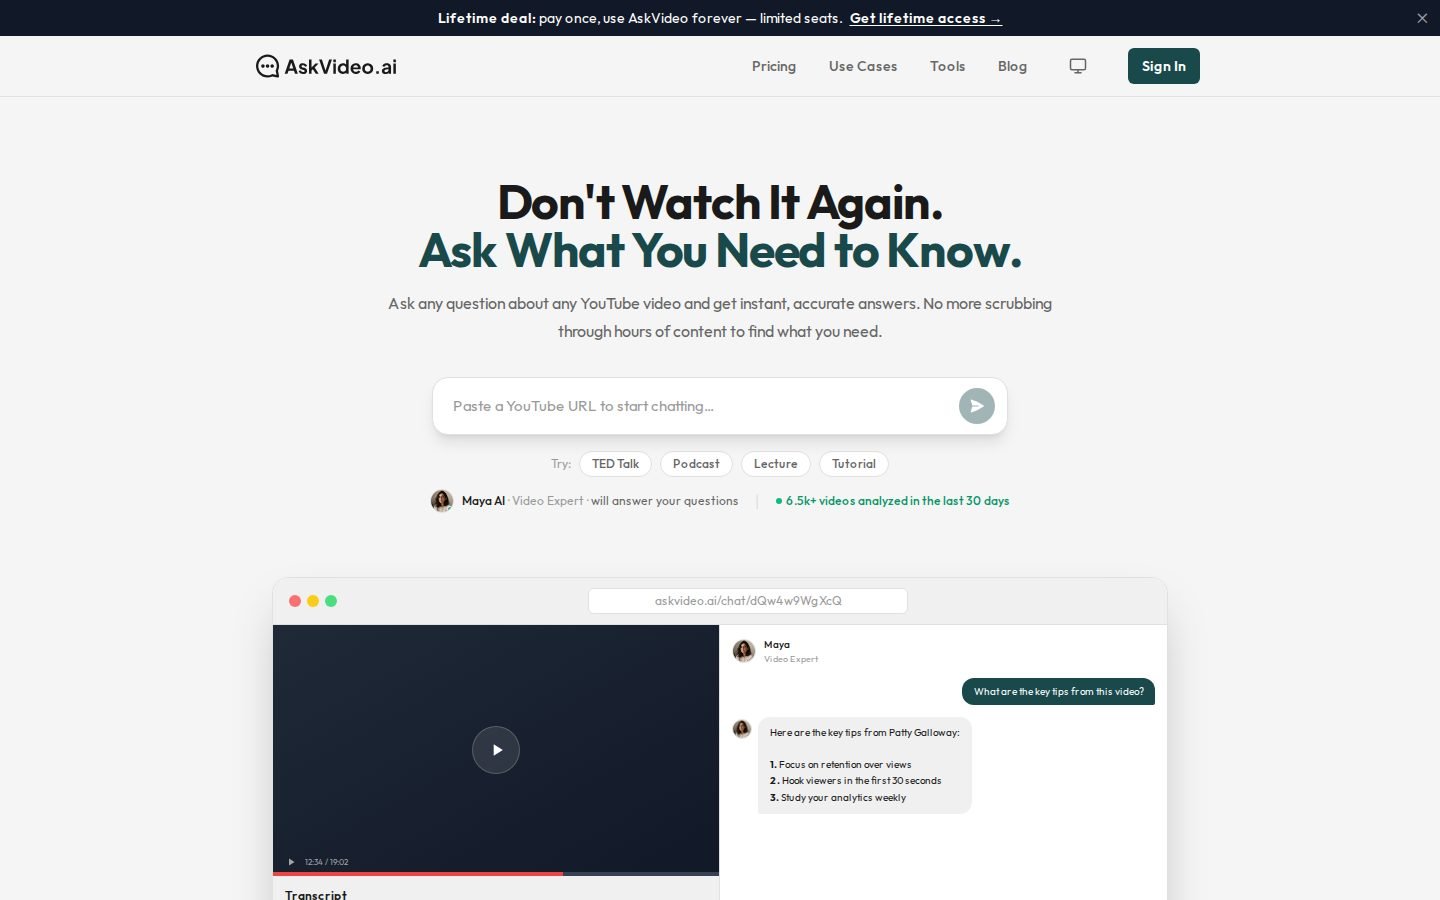The width and height of the screenshot is (1440, 900).
Task: Click the small play icon beside 12:34 / 19:02
Action: click(x=291, y=862)
